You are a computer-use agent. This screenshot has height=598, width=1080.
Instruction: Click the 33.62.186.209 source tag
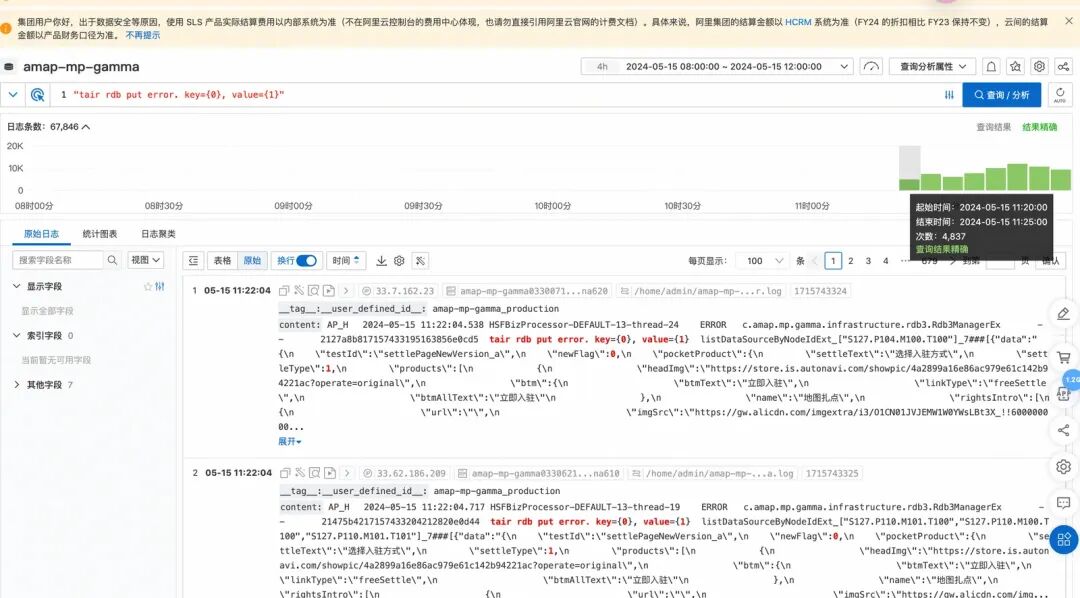point(405,473)
